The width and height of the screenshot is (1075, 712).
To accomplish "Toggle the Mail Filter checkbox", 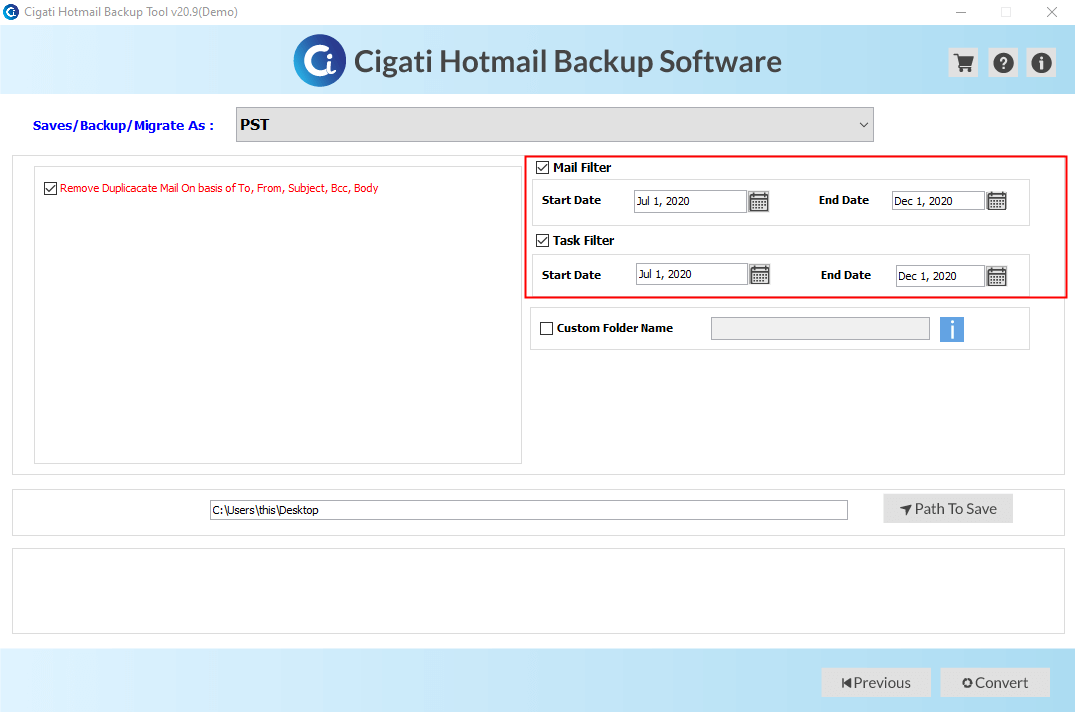I will pyautogui.click(x=542, y=167).
